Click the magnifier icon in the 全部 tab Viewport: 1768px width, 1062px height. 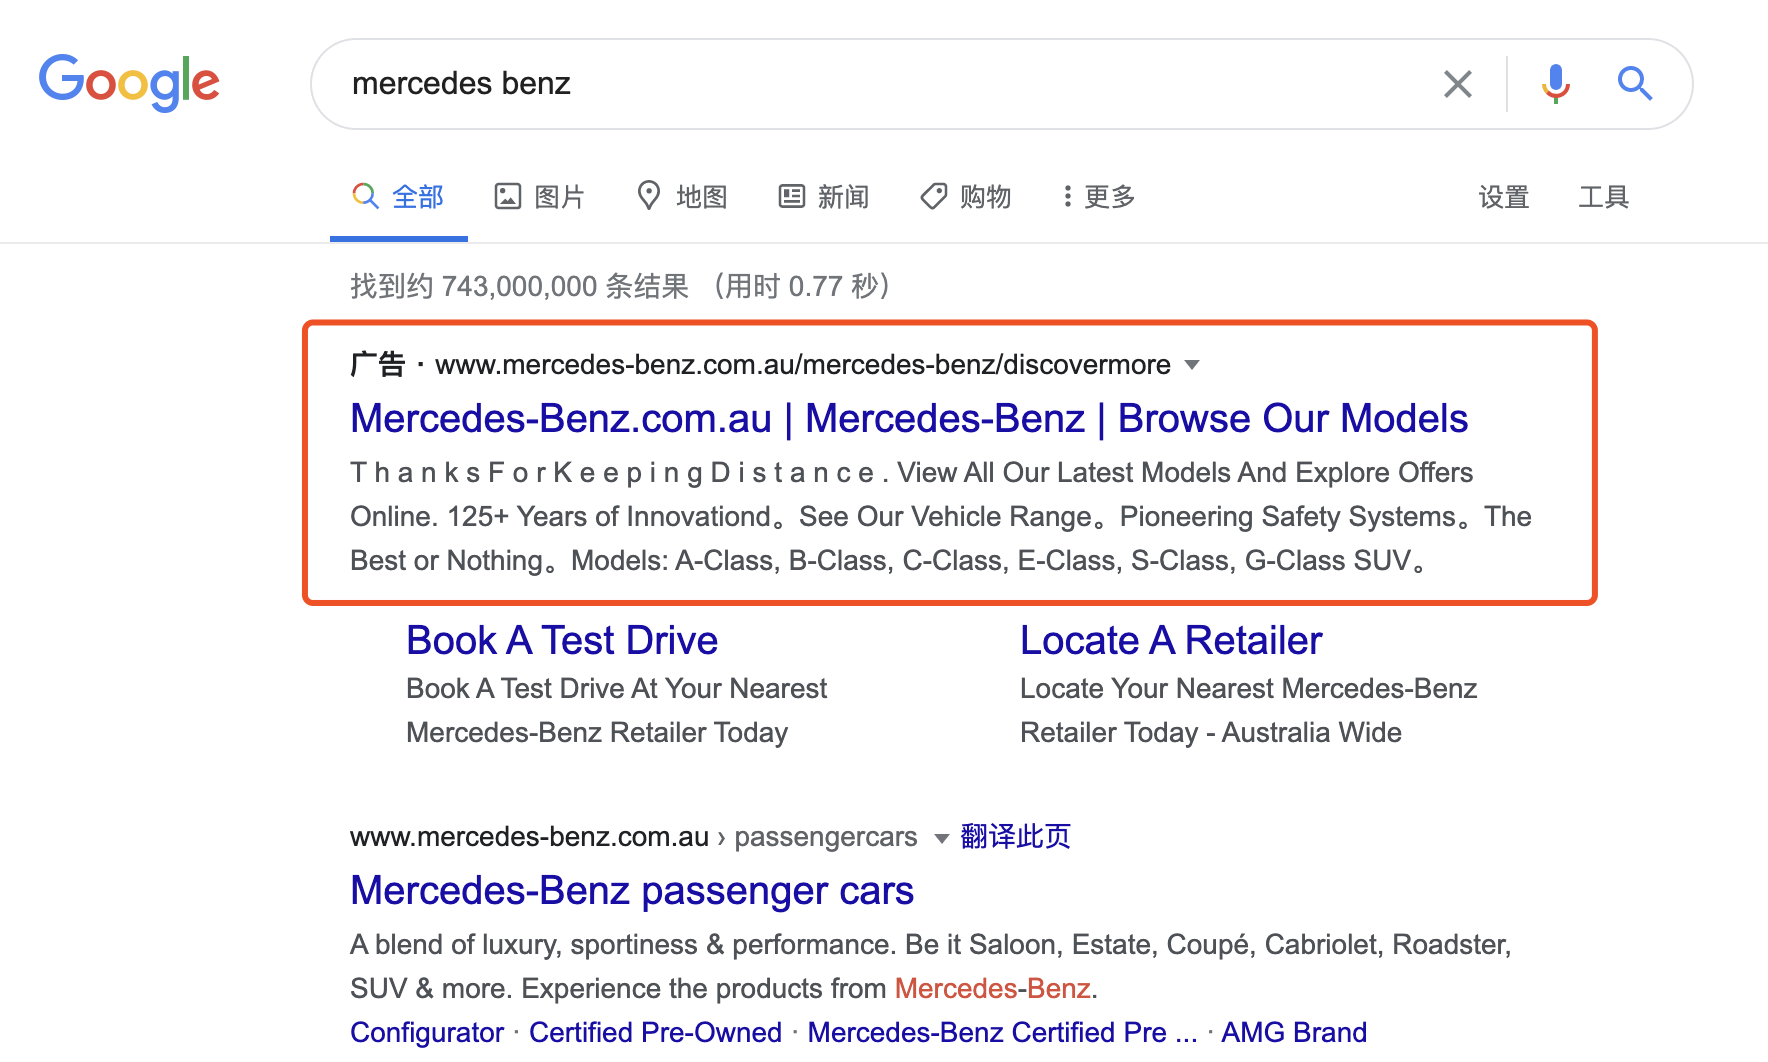click(x=365, y=196)
